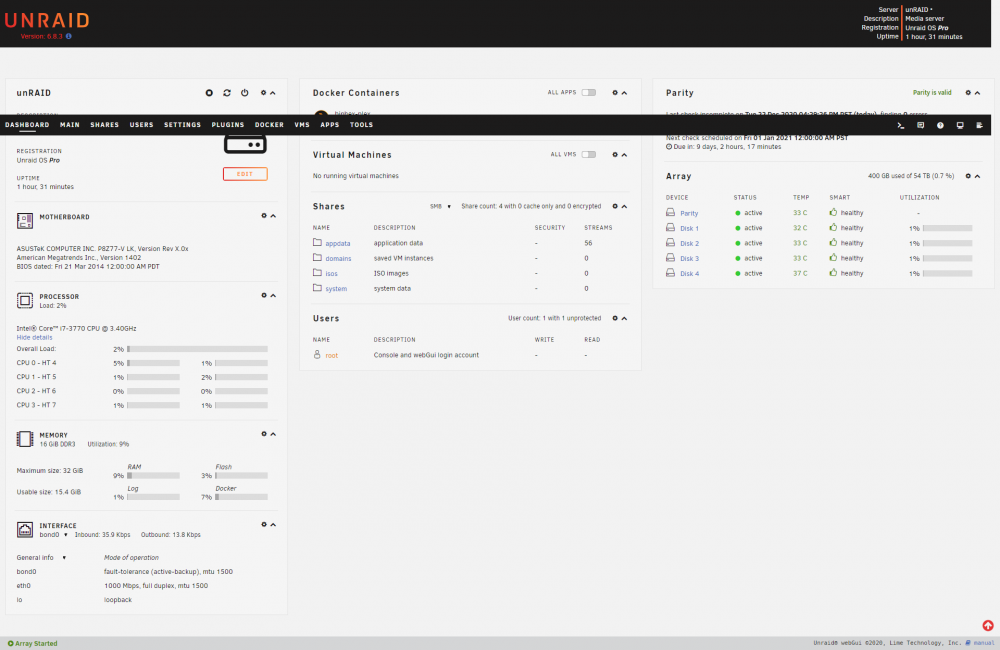
Task: Go to the Main tab
Action: (x=70, y=125)
